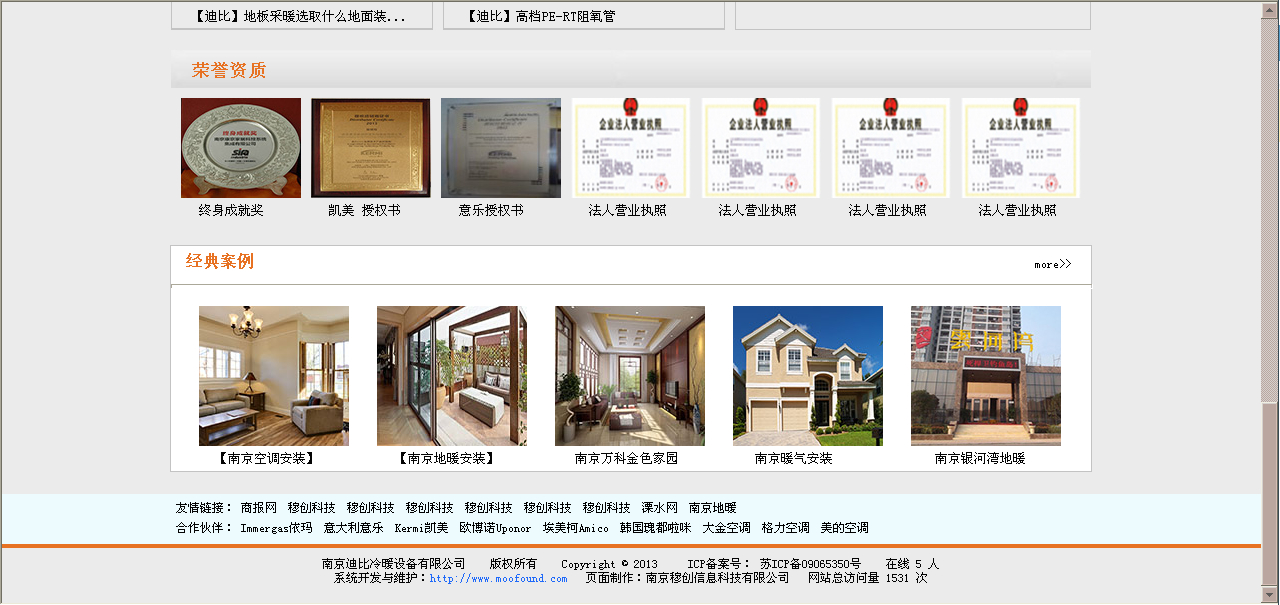Open article 【迪比】地板采暖选取什么地面装...
Viewport: 1280px width, 605px height.
[x=301, y=17]
